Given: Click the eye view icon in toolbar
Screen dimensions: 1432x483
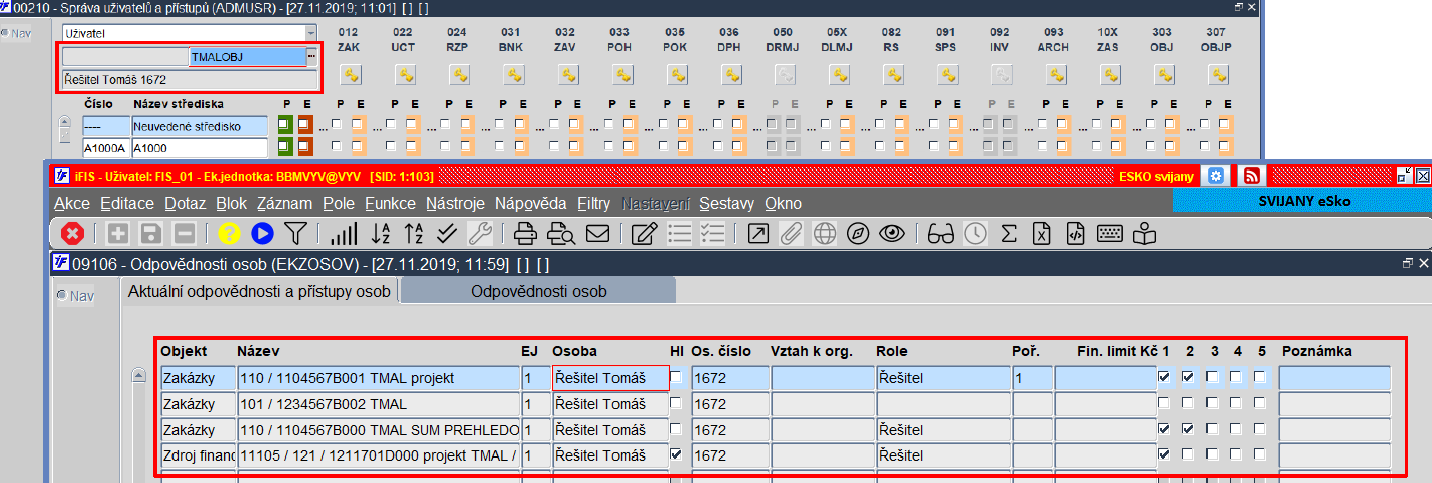Looking at the screenshot, I should [891, 234].
